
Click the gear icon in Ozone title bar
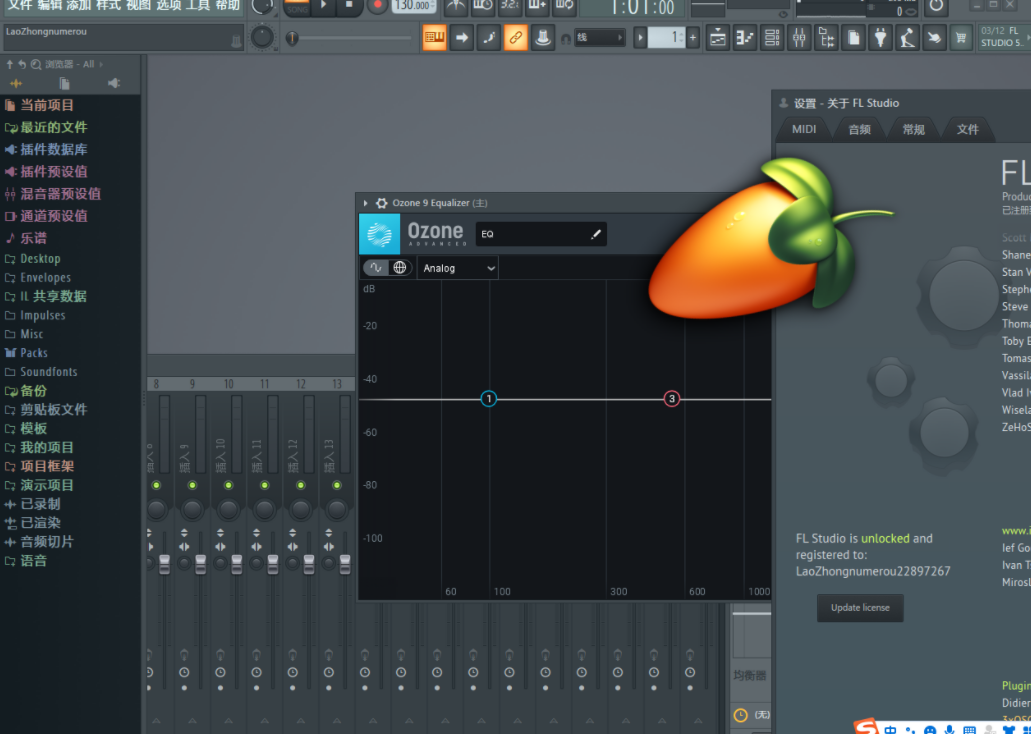381,203
